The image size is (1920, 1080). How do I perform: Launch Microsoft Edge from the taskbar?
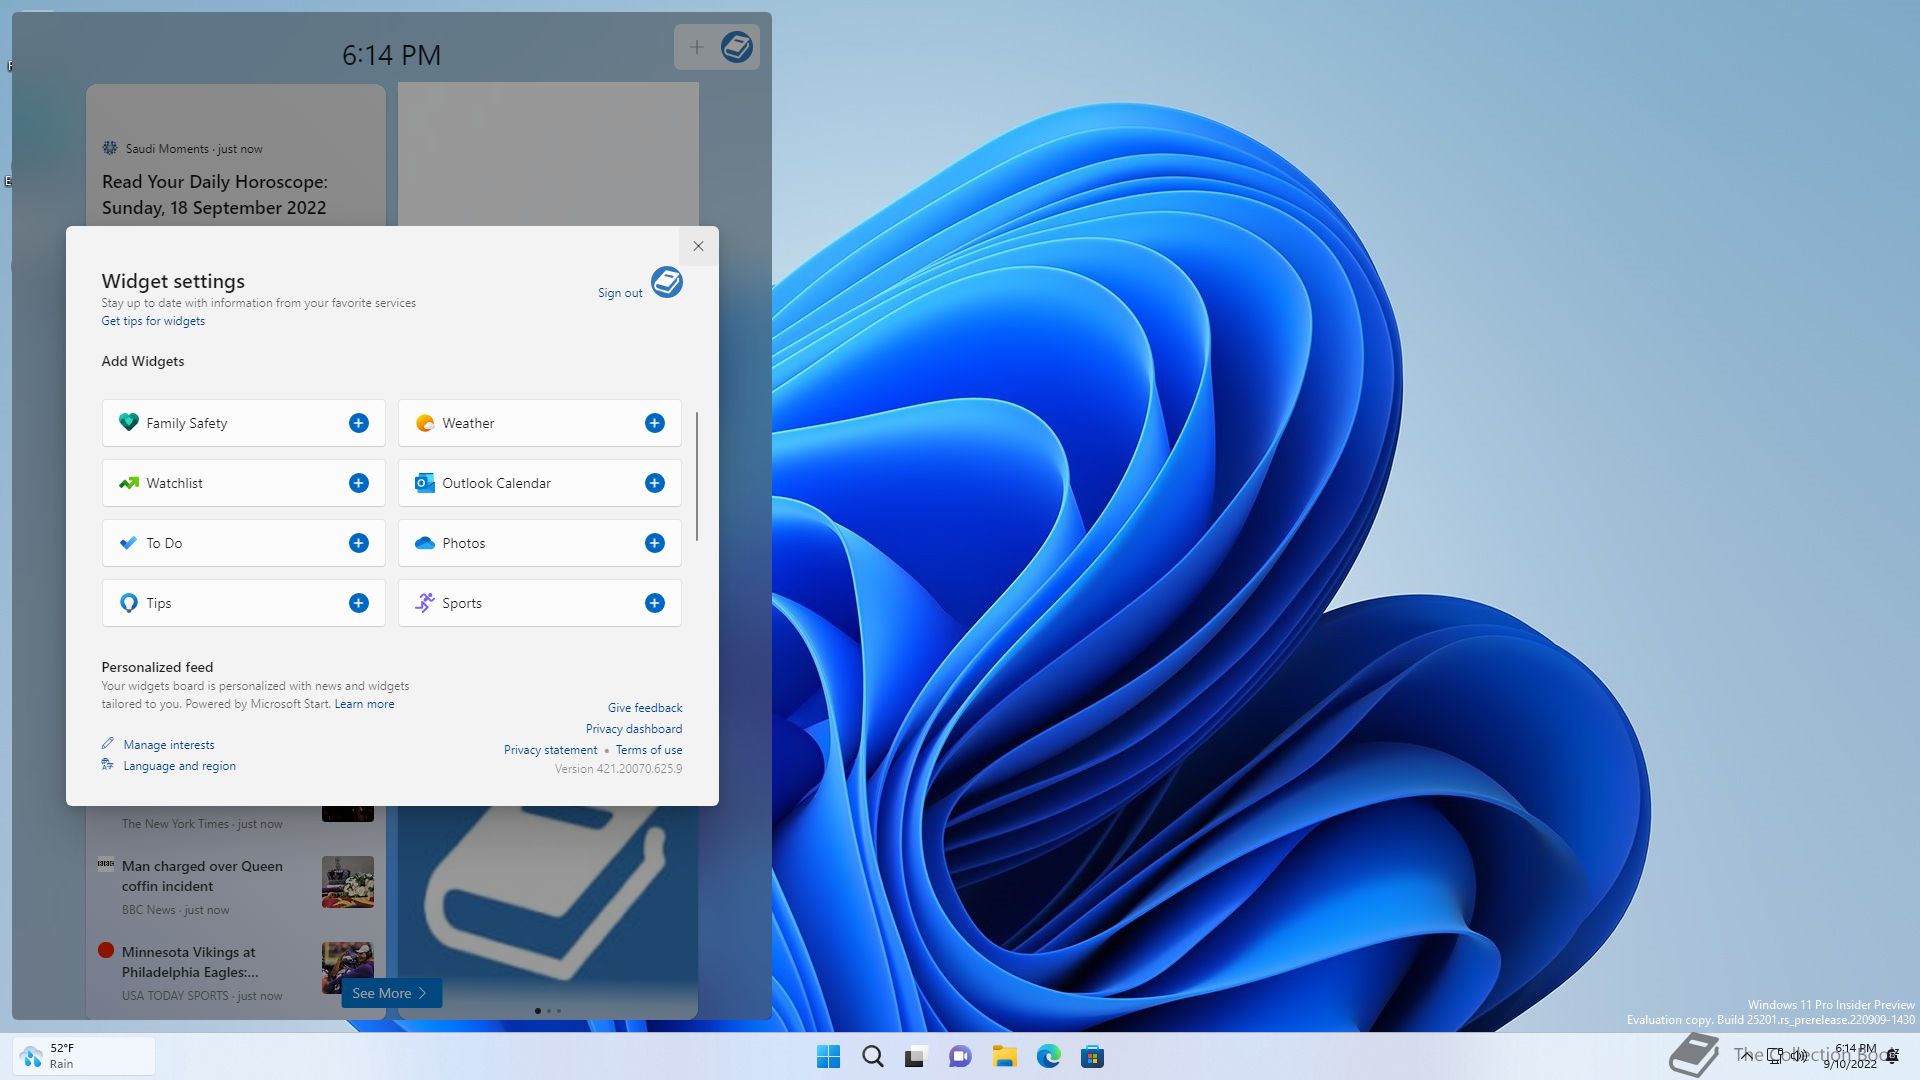[x=1048, y=1056]
